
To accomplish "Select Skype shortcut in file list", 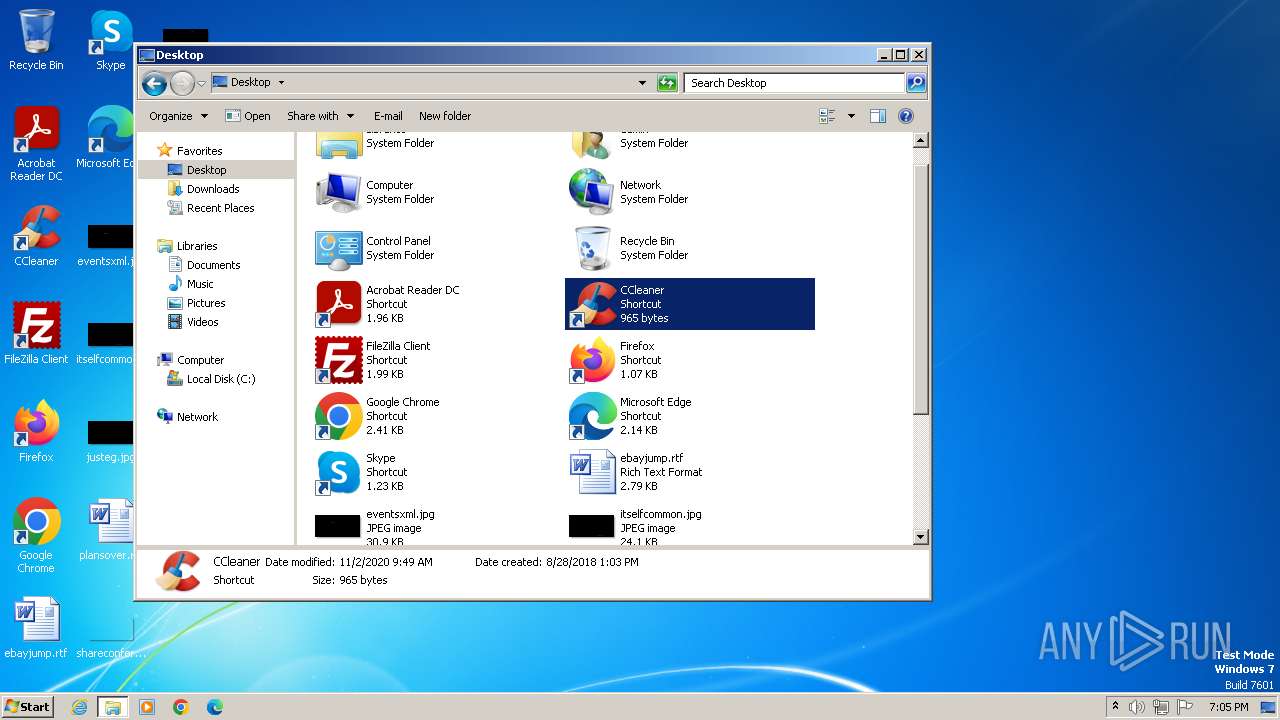I will [338, 472].
